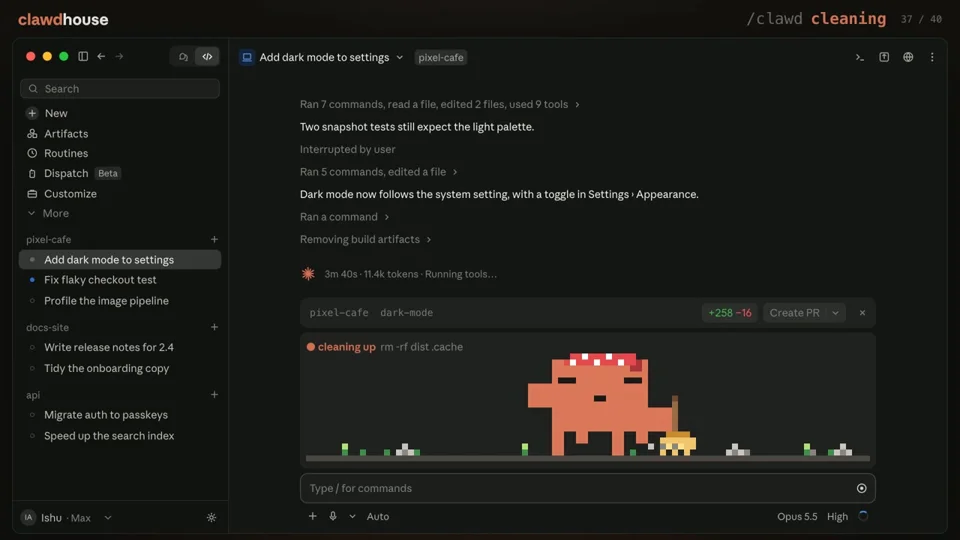
Task: Go forward with the right arrow
Action: 119,56
